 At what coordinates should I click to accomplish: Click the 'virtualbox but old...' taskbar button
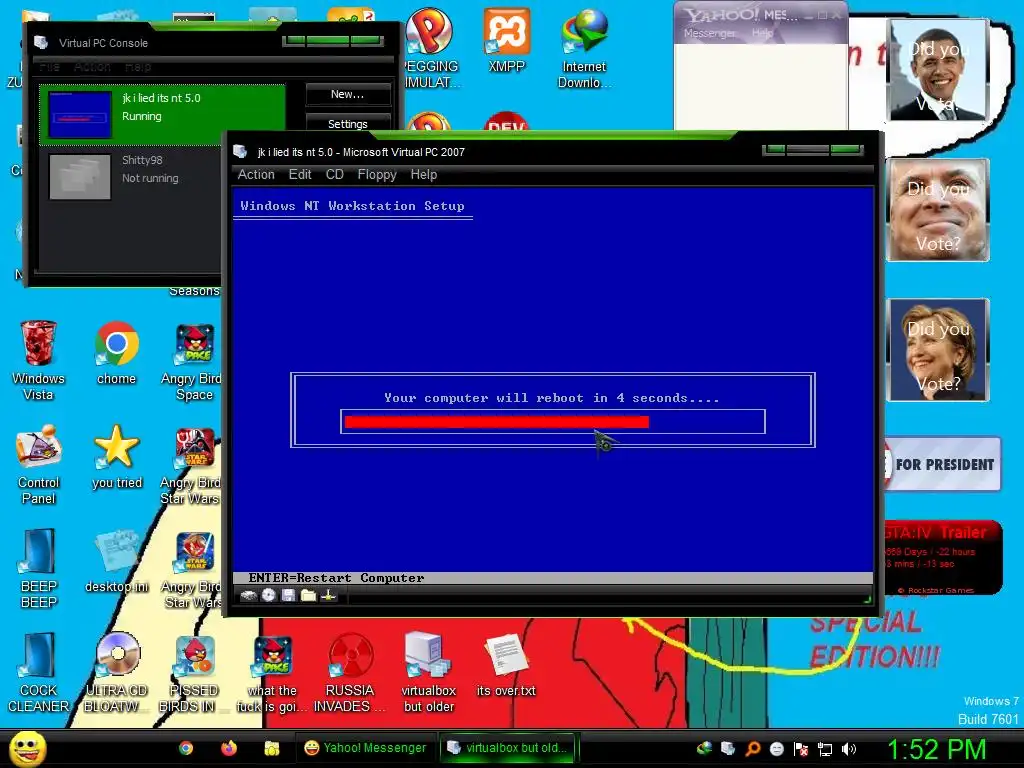(x=509, y=748)
